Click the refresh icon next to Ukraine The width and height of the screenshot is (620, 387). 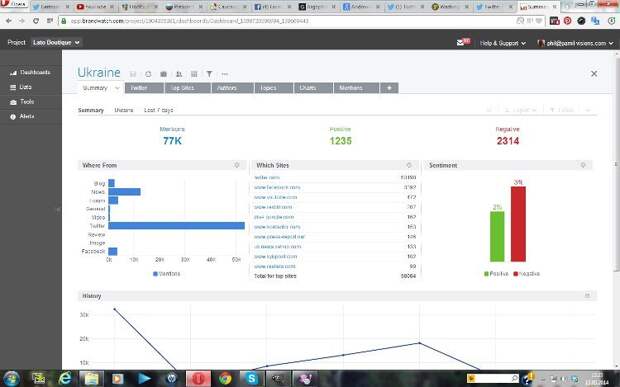click(x=148, y=74)
